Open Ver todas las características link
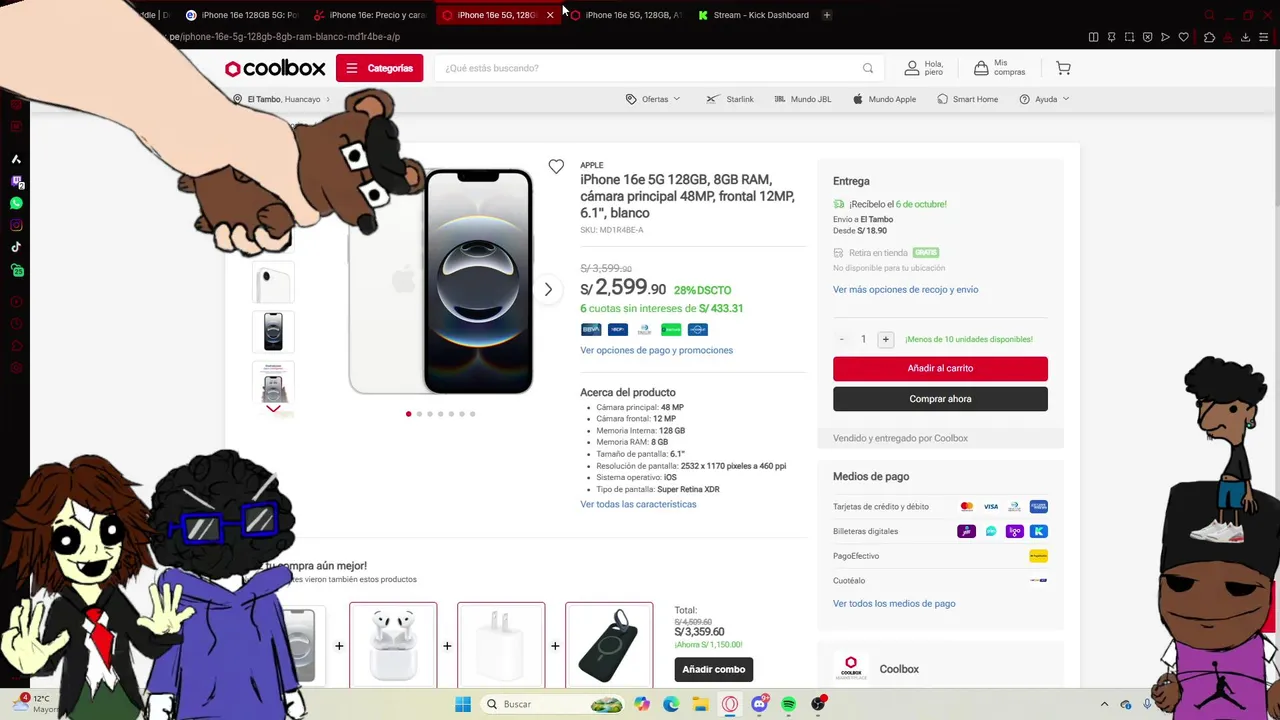 click(638, 504)
